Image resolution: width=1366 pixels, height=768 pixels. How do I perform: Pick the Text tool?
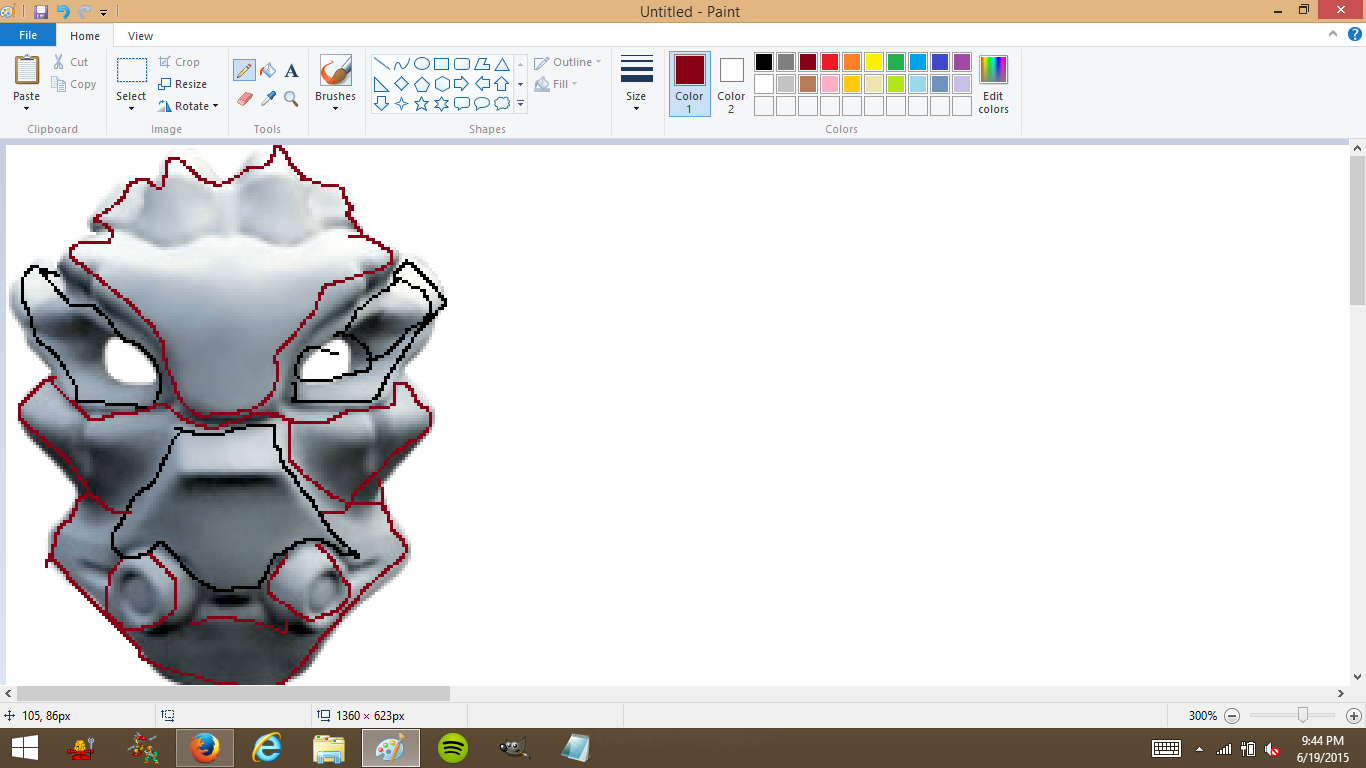coord(291,70)
